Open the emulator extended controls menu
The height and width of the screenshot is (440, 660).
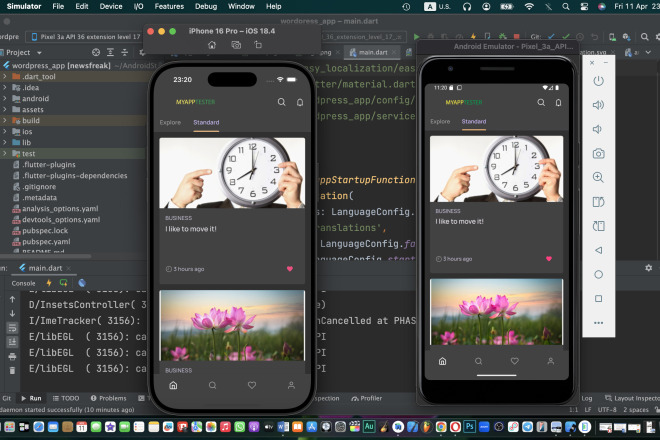[x=598, y=323]
